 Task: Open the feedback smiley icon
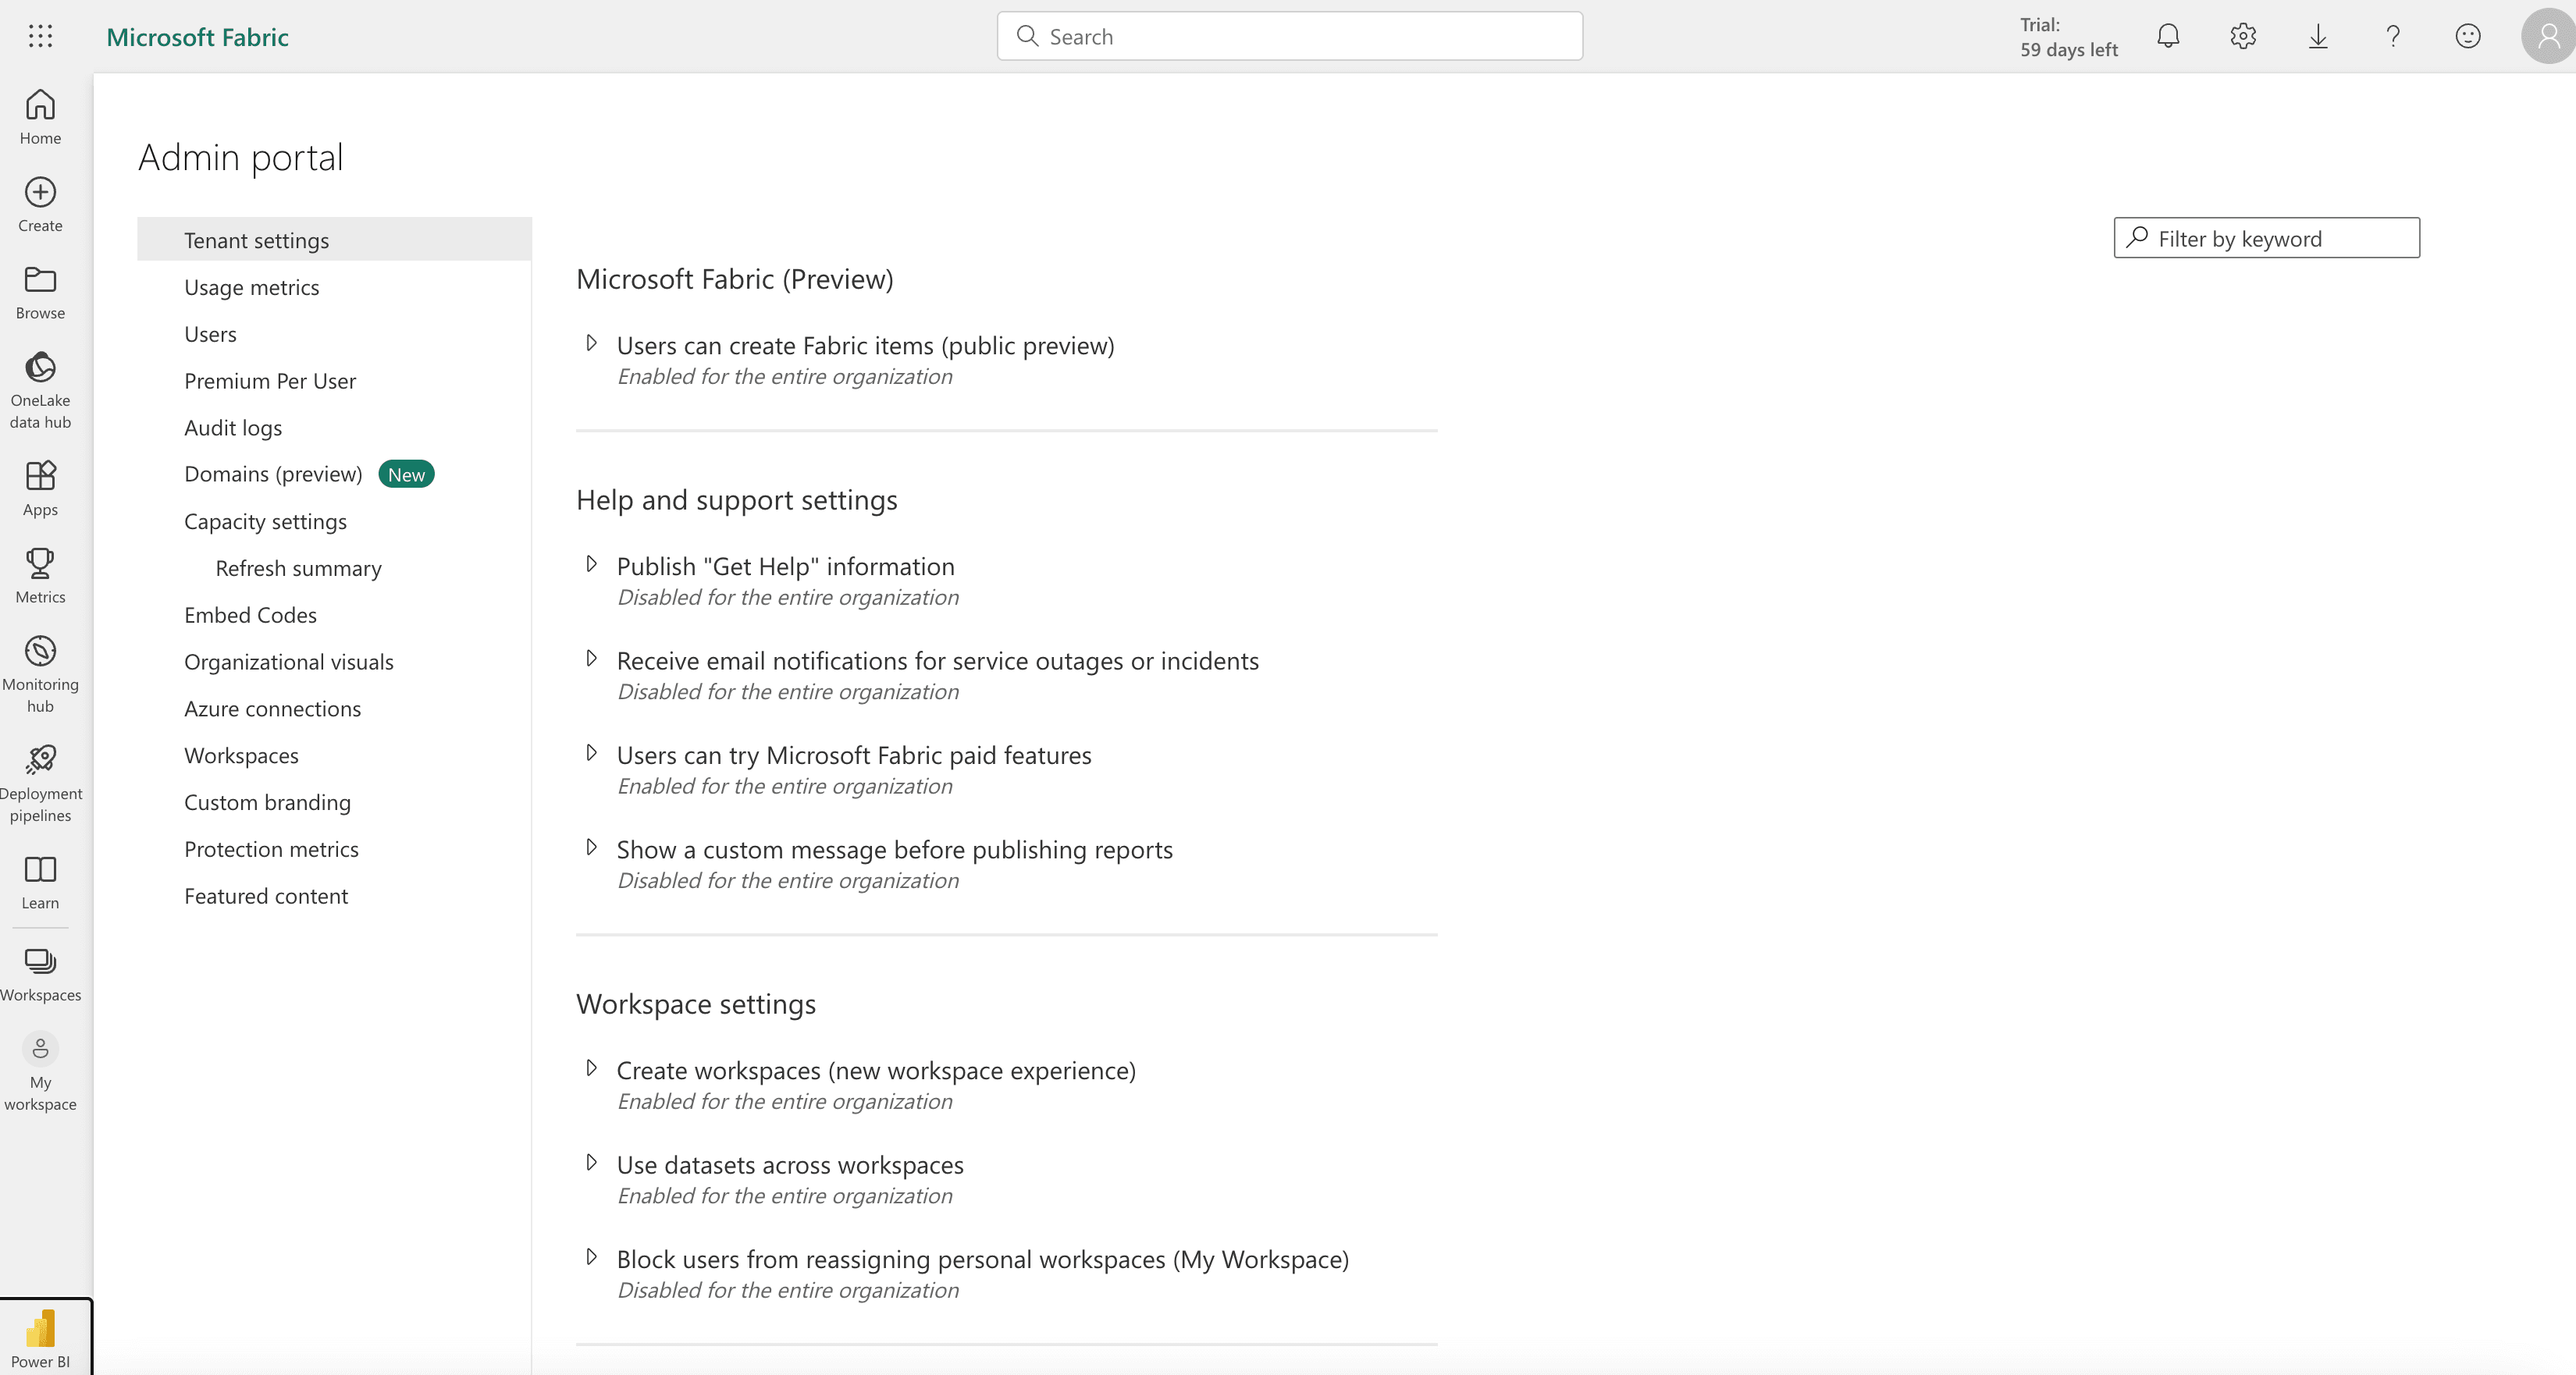point(2468,37)
